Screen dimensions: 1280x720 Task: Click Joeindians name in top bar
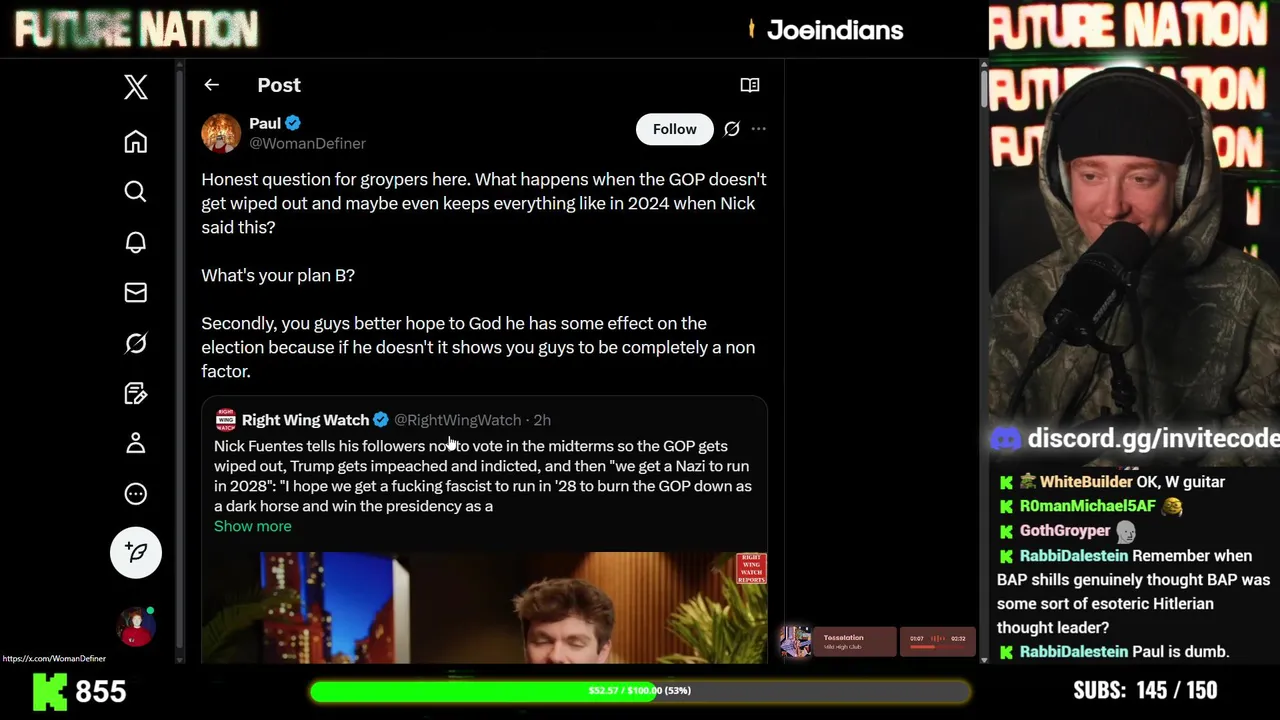835,30
